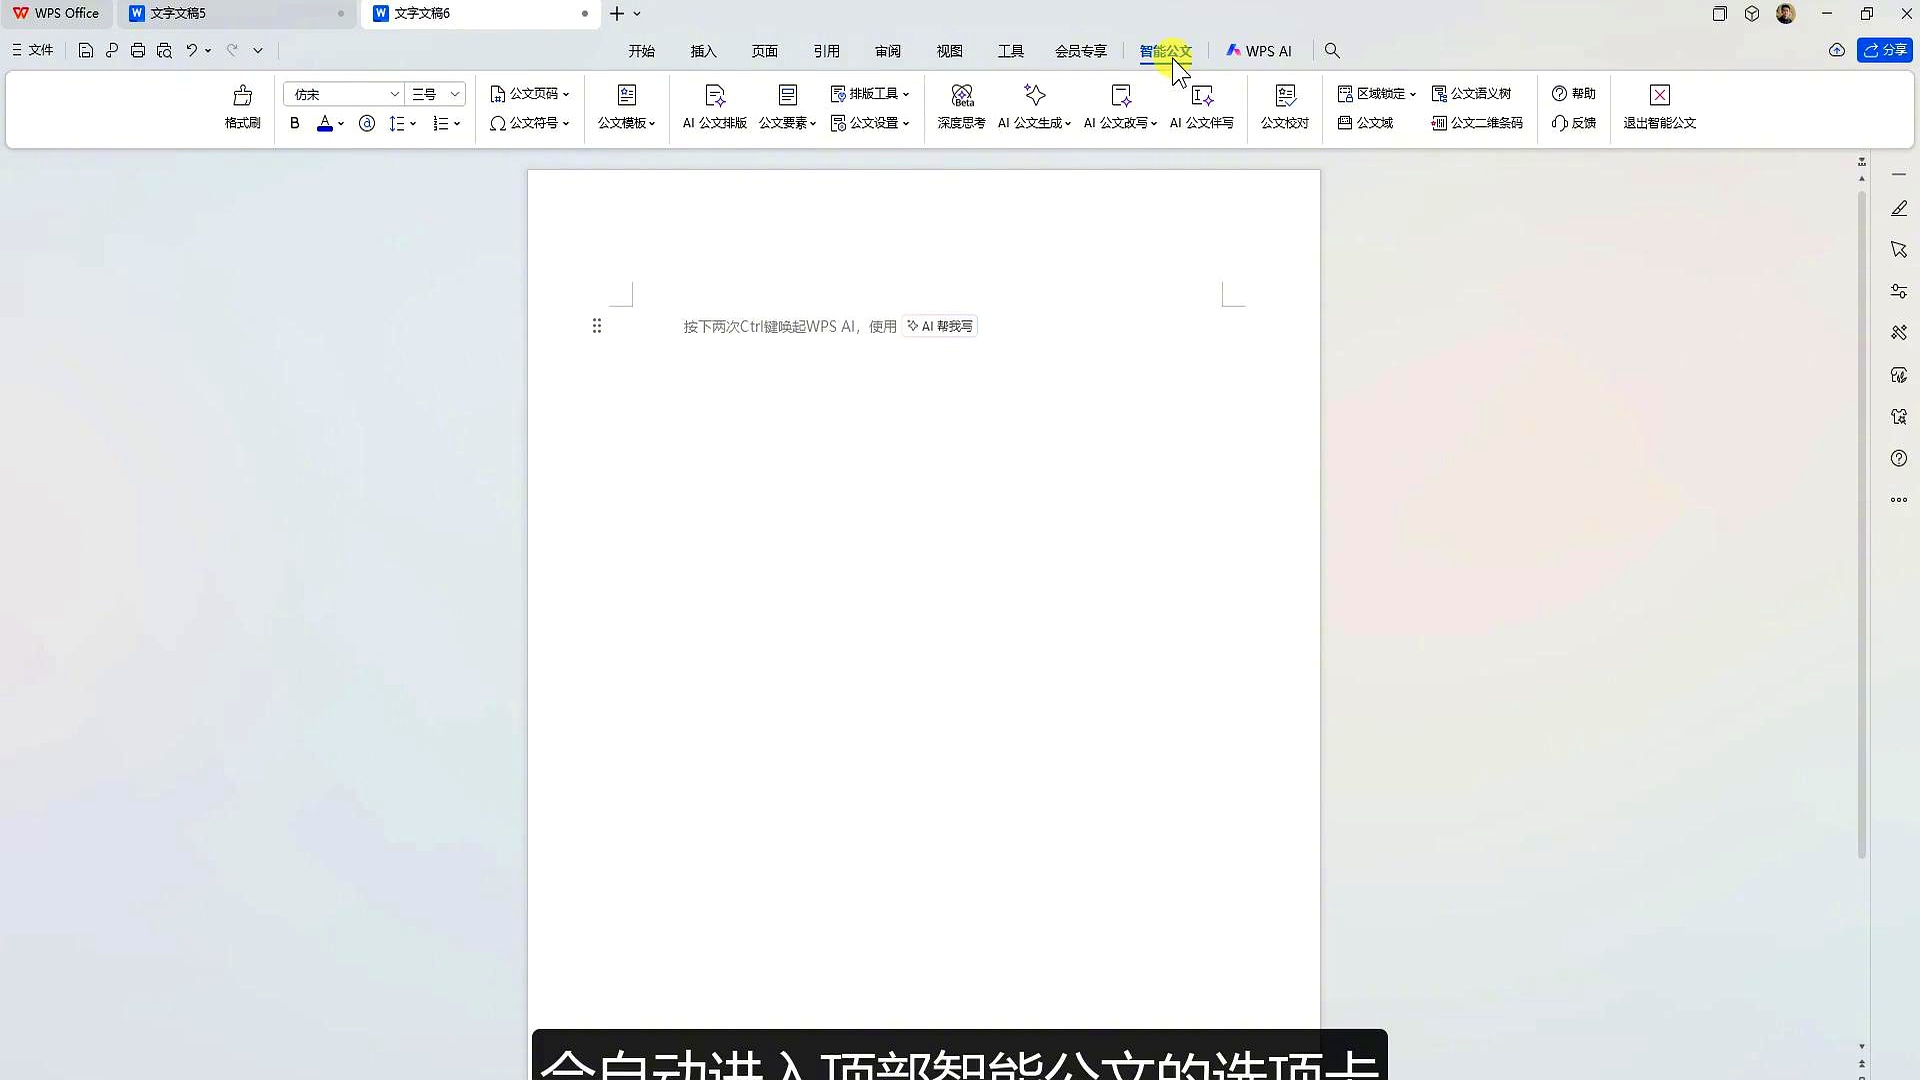Apply font color with the A icon
The height and width of the screenshot is (1080, 1920).
(x=325, y=123)
